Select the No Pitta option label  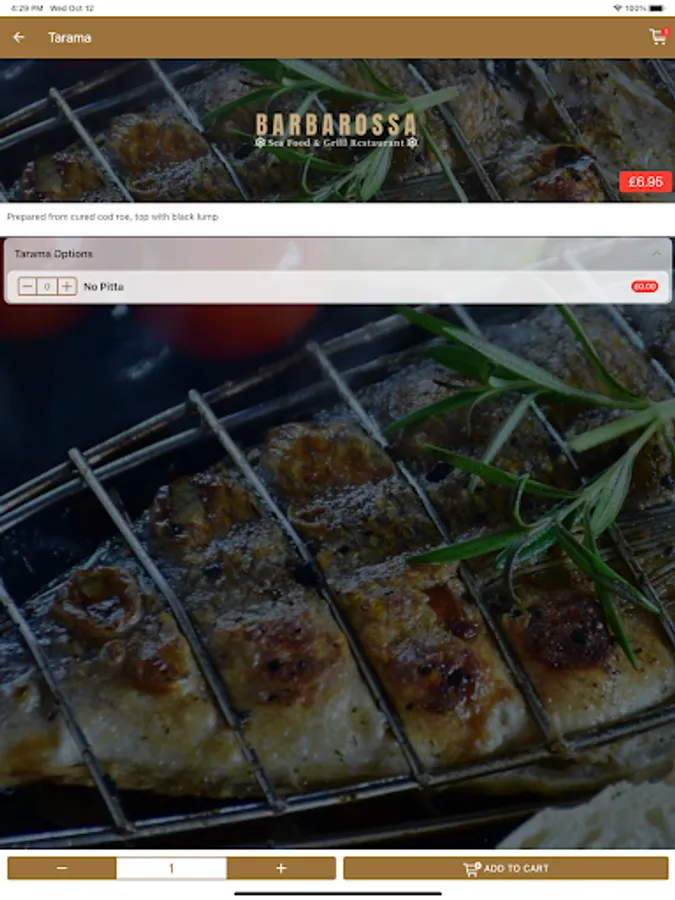click(103, 286)
